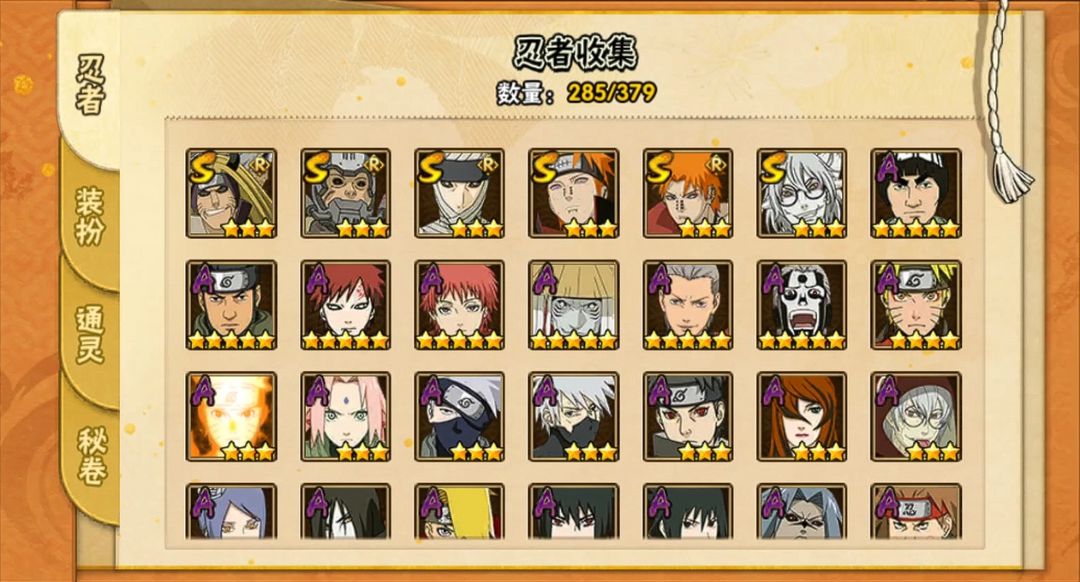Choose the purple-haired Konan card in bottom row

pos(231,511)
